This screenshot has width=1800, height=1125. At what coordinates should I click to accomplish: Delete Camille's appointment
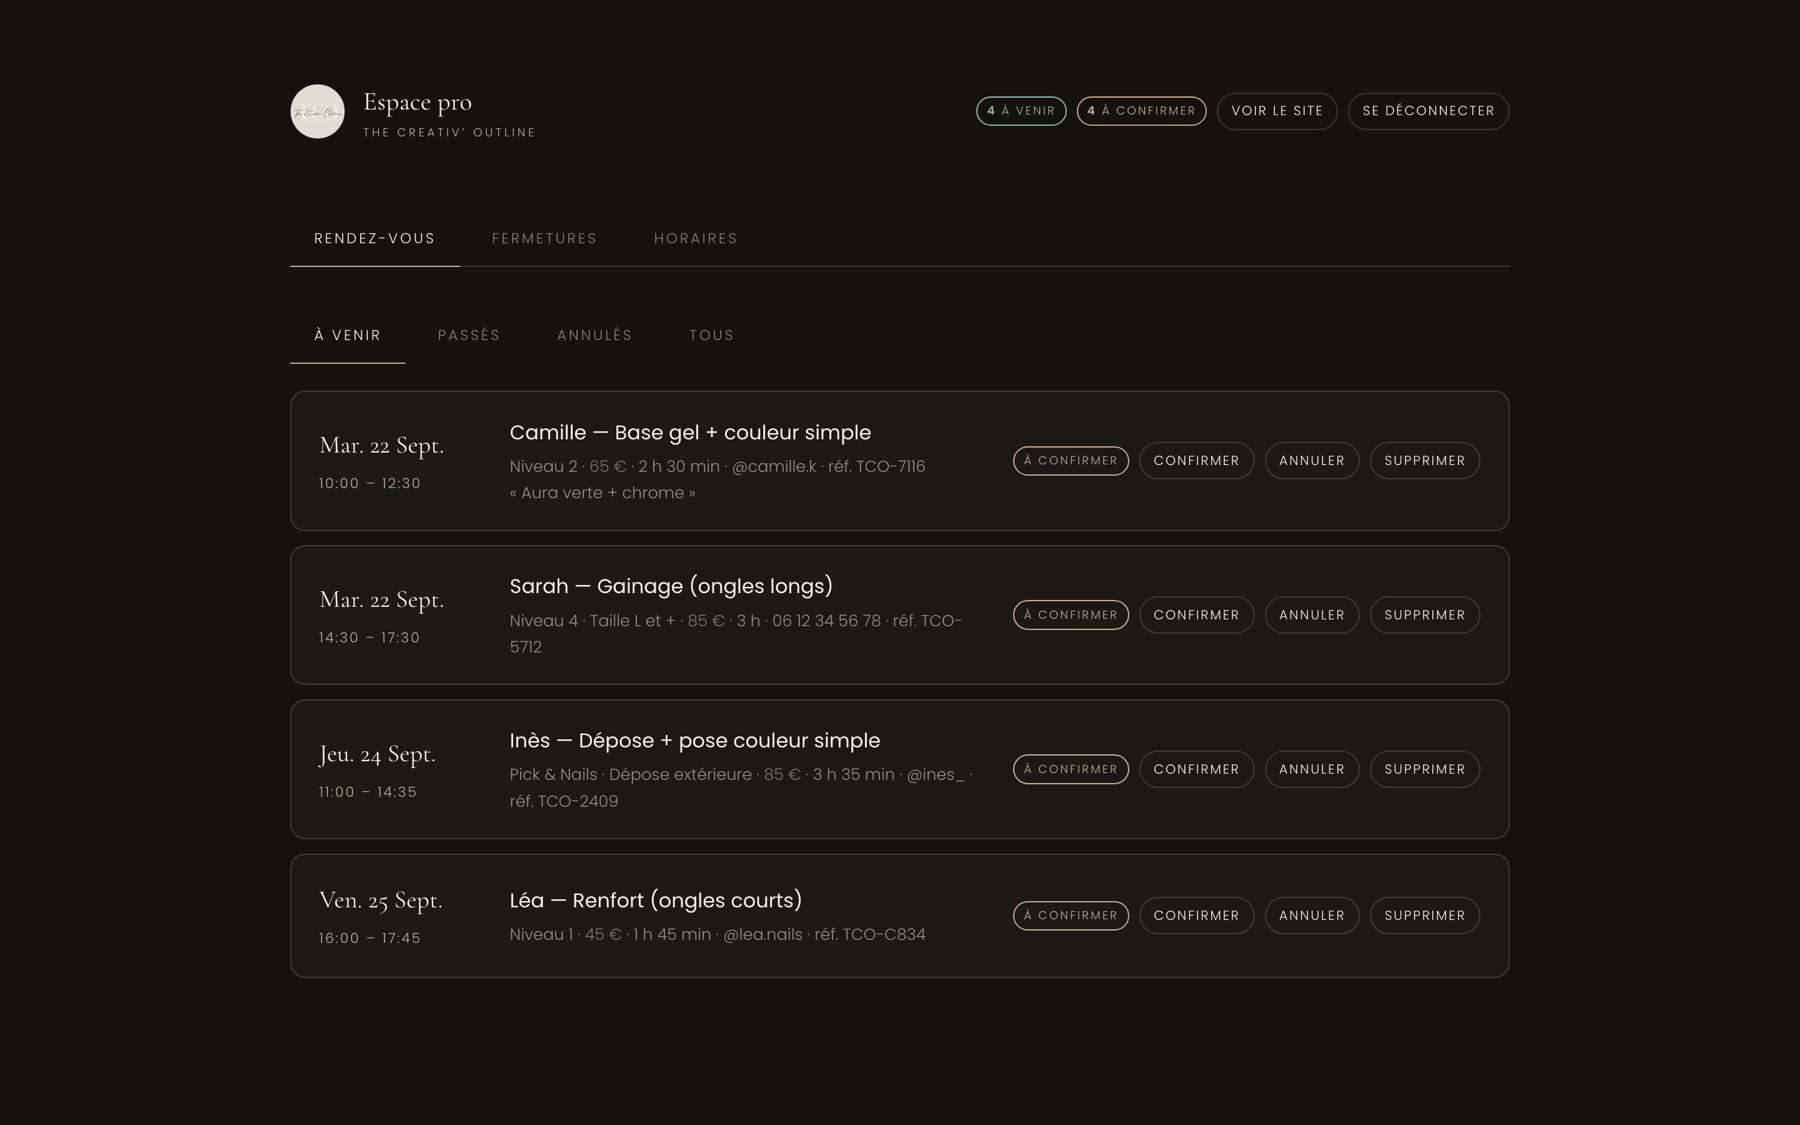1425,461
